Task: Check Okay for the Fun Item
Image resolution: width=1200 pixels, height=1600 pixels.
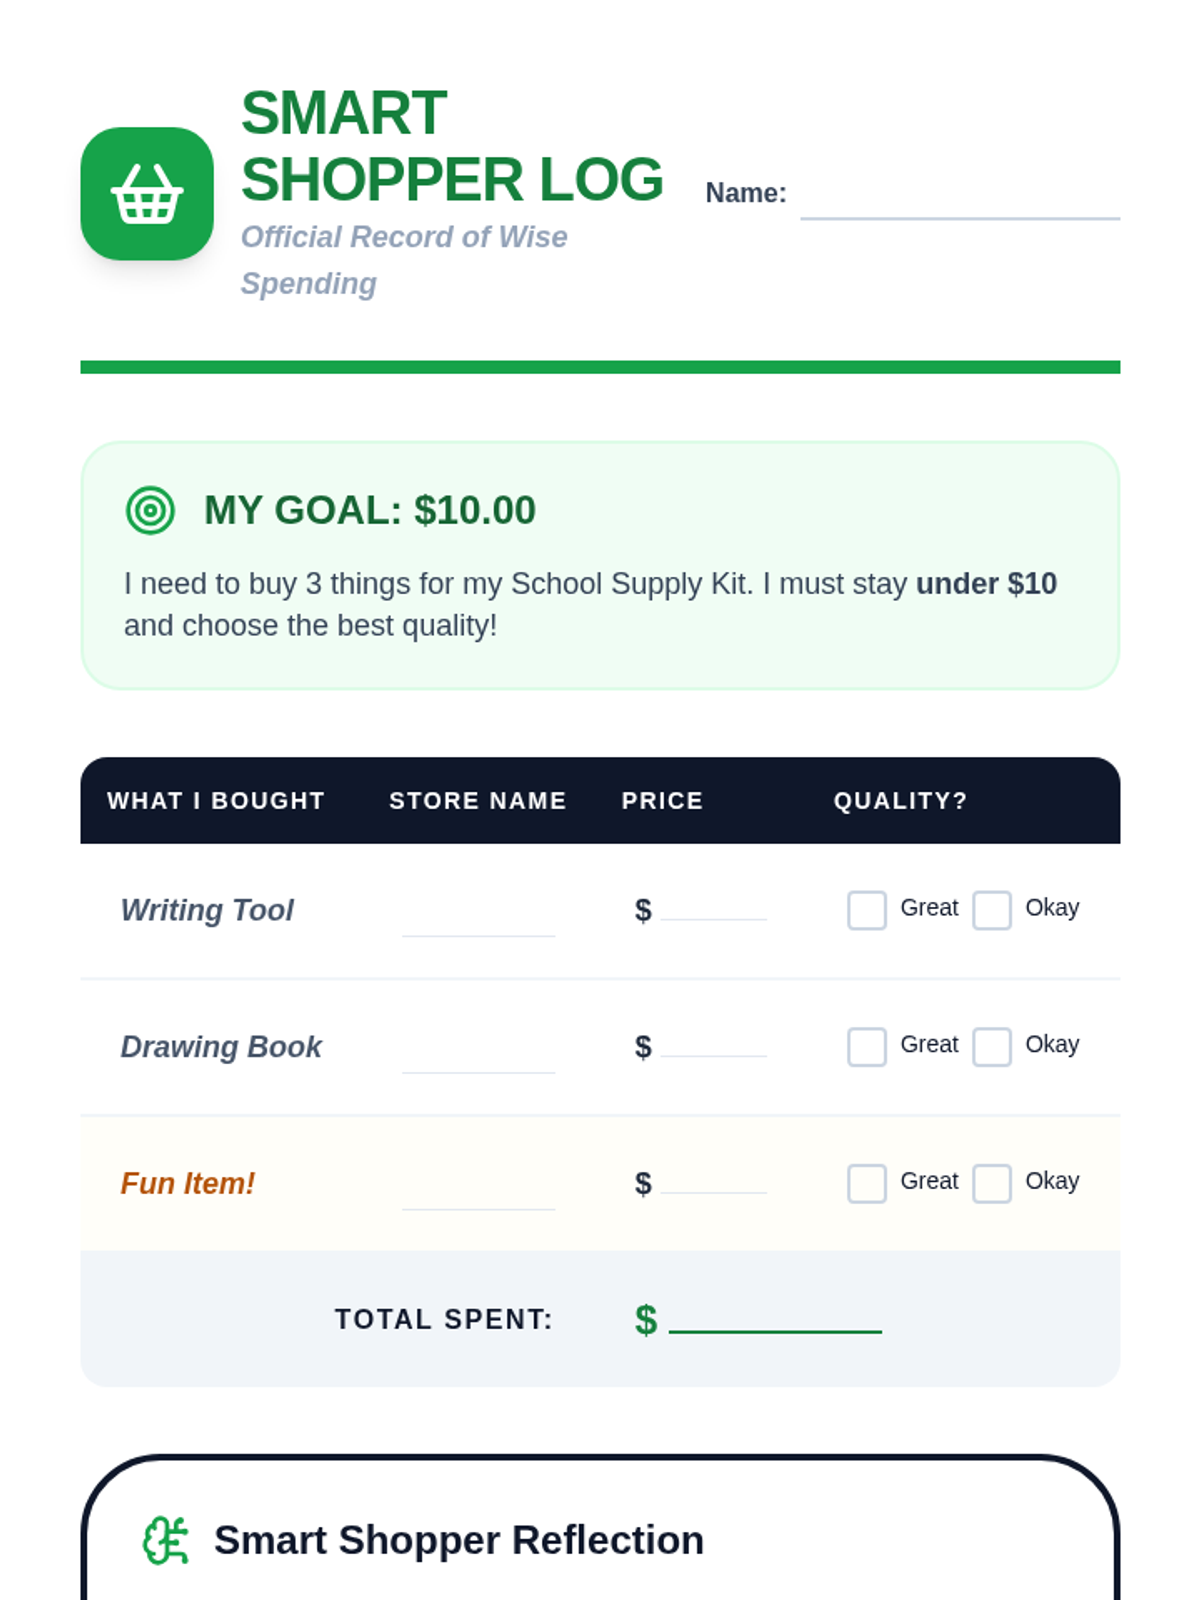Action: point(991,1183)
